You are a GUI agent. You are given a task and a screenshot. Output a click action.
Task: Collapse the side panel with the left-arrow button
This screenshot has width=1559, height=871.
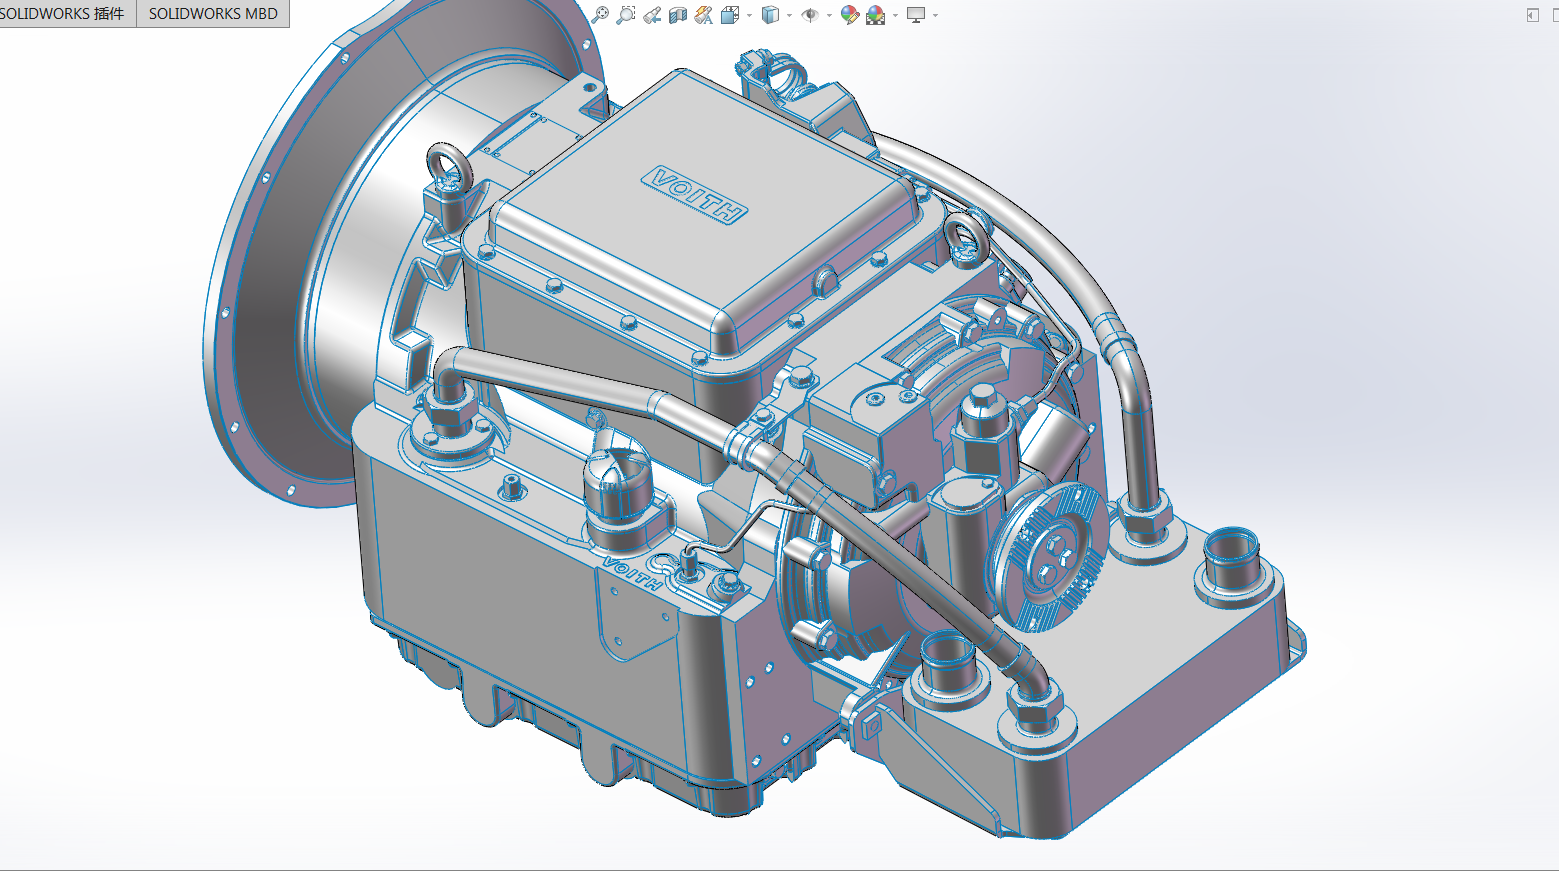[x=1532, y=15]
